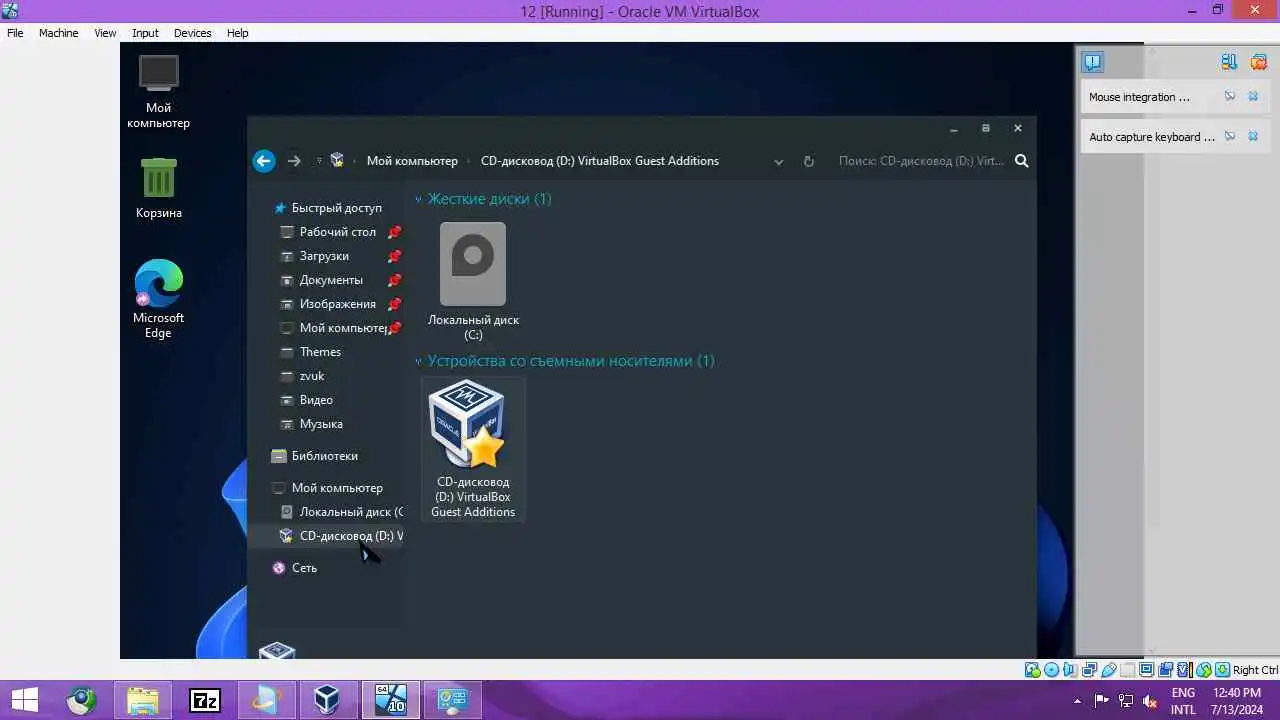1280x720 pixels.
Task: Click hide-forever icon on Auto capture keyboard notification
Action: coord(1230,137)
